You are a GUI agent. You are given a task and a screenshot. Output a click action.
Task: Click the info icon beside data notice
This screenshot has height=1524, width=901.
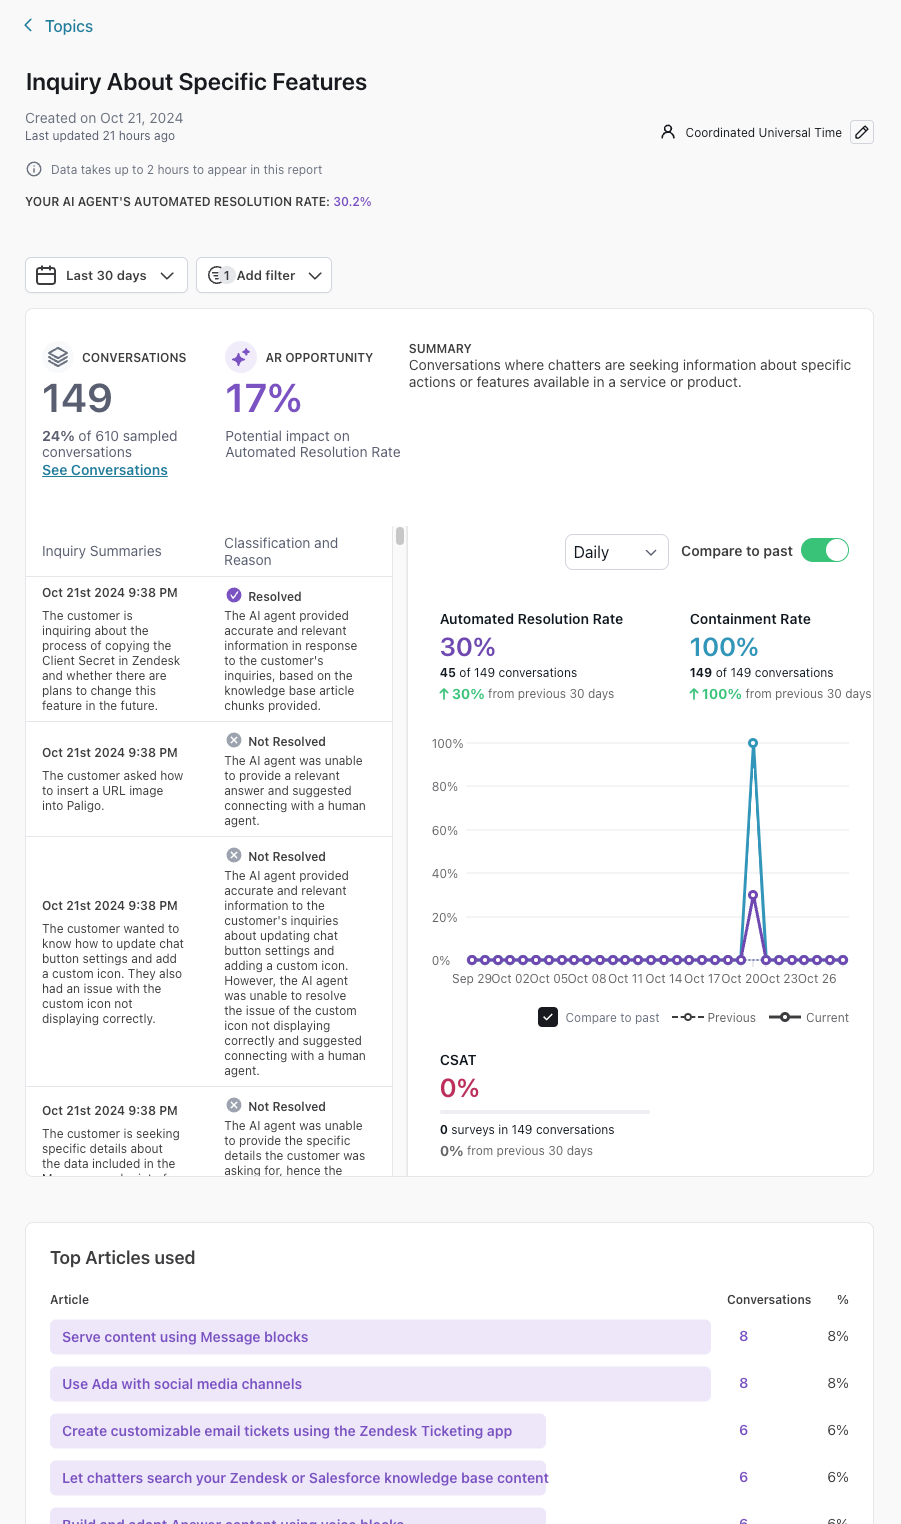click(x=34, y=169)
